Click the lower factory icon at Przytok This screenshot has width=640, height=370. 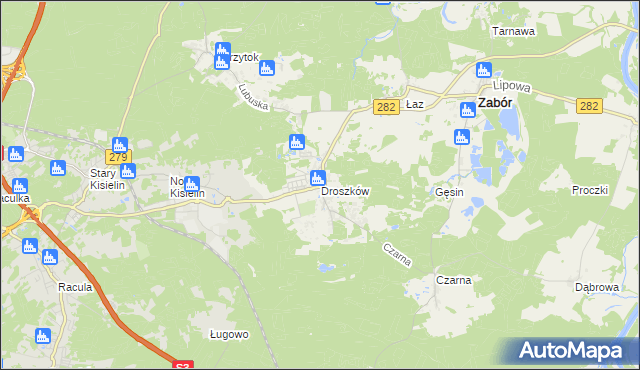[222, 62]
